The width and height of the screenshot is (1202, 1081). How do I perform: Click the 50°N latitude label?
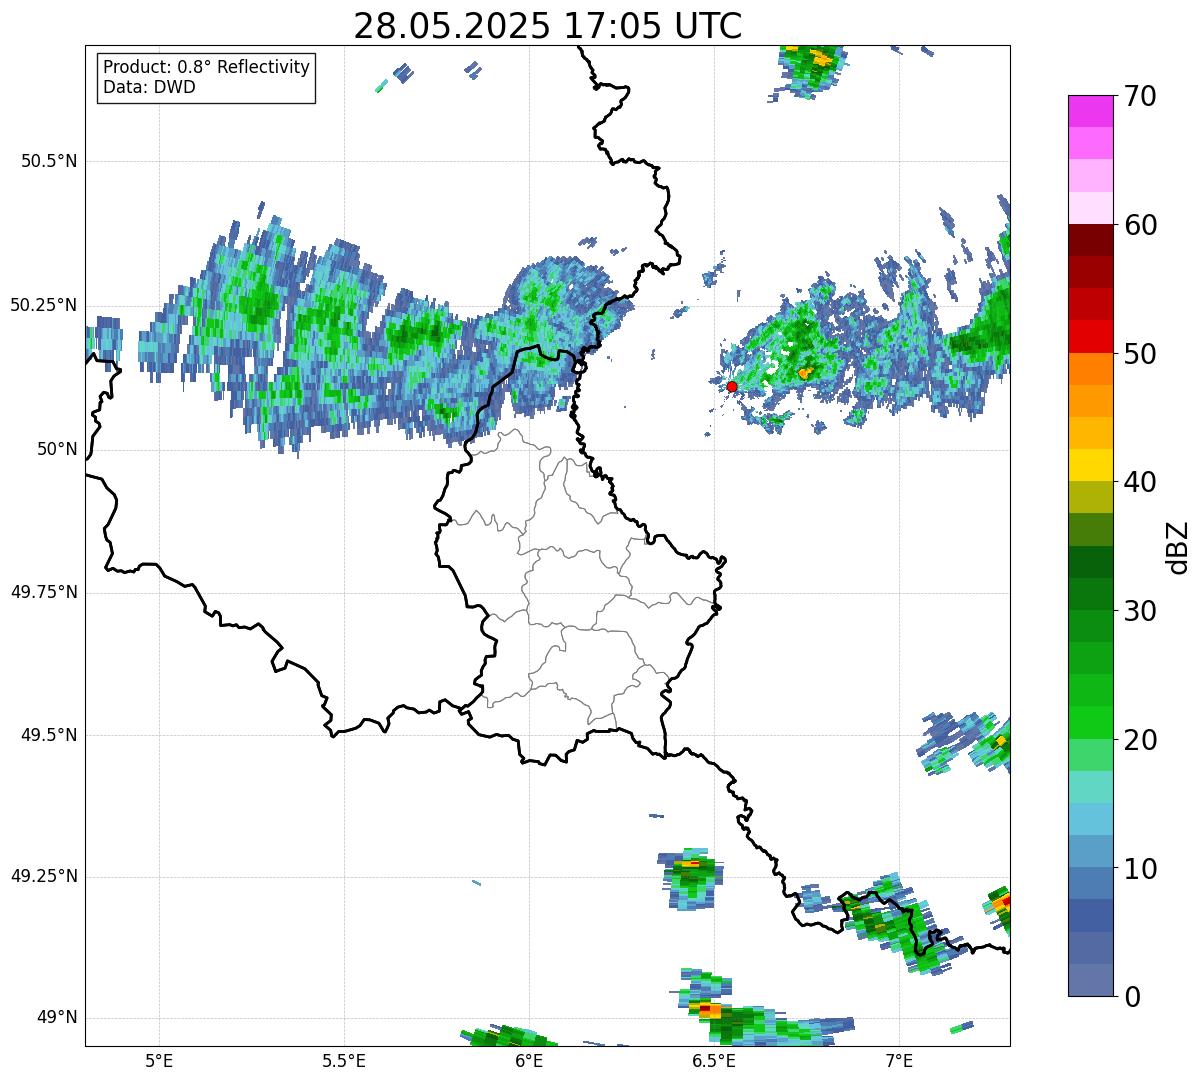coord(57,449)
